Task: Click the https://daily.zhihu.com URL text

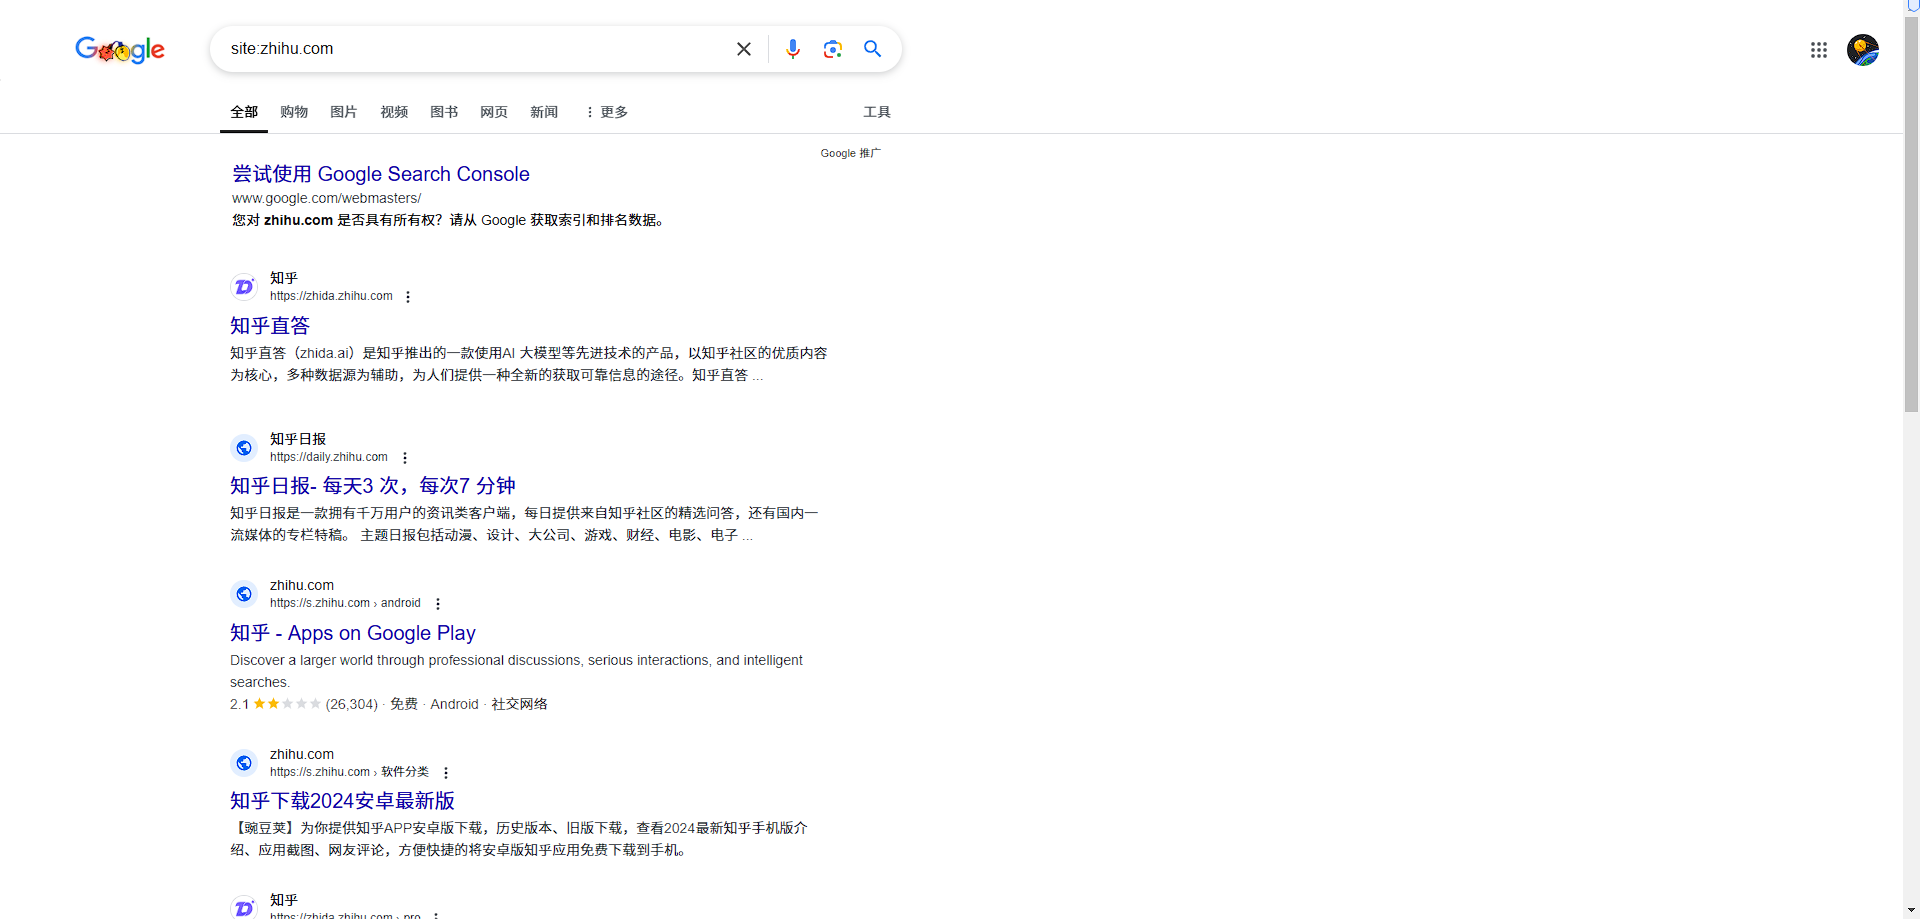Action: click(329, 457)
